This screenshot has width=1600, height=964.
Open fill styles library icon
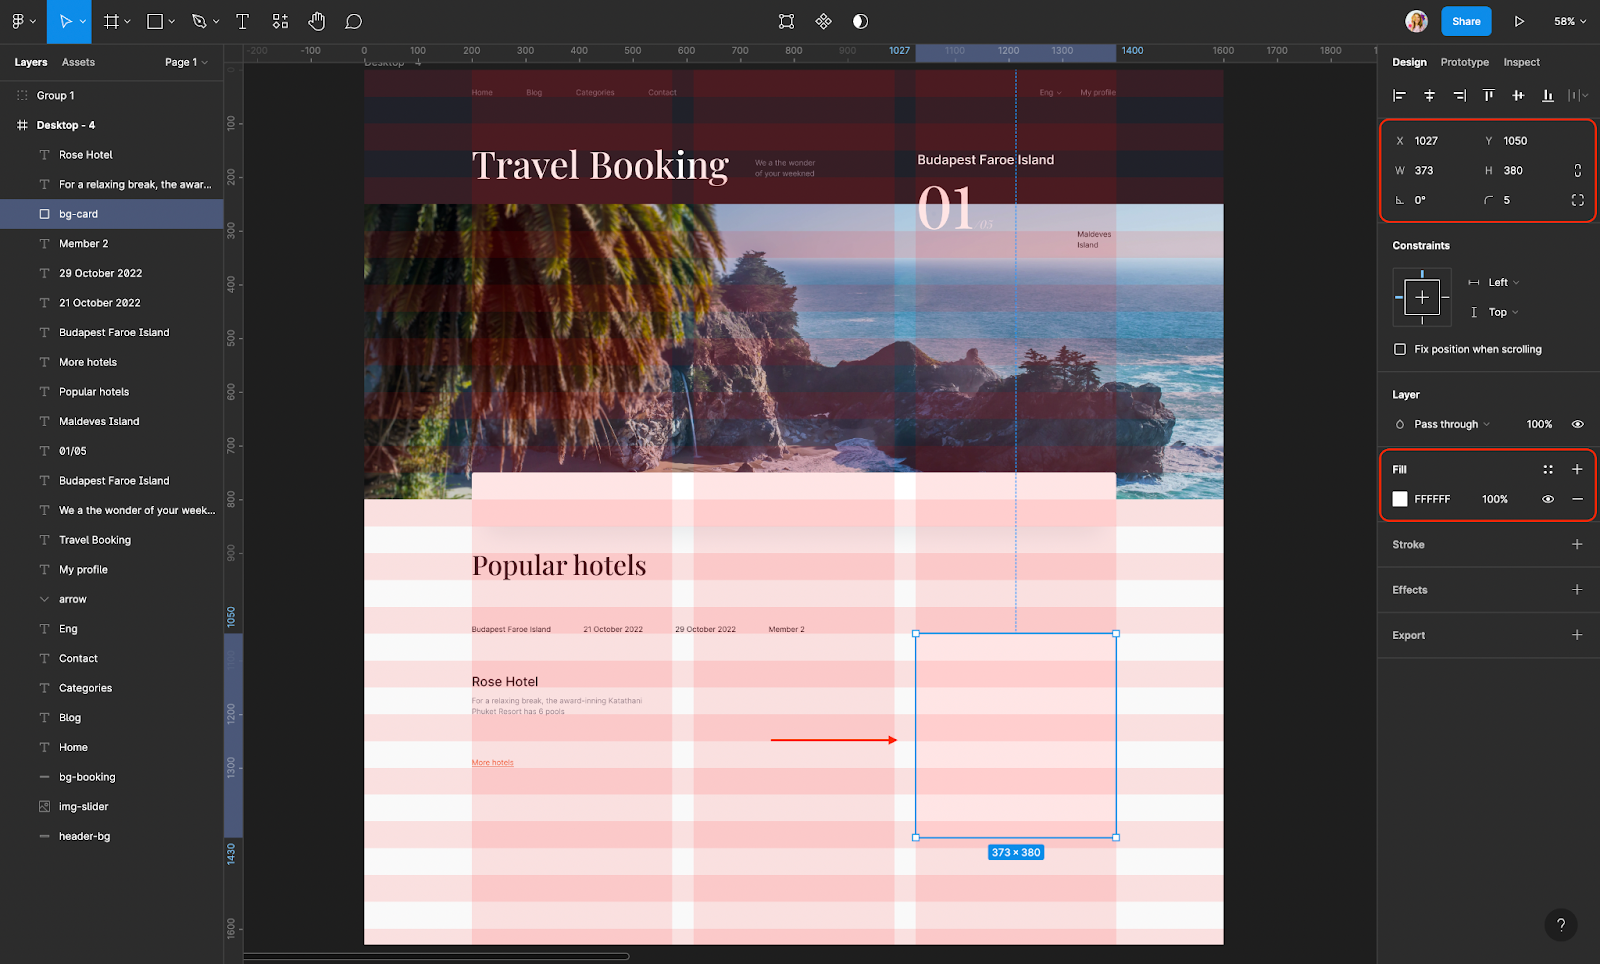click(1548, 469)
